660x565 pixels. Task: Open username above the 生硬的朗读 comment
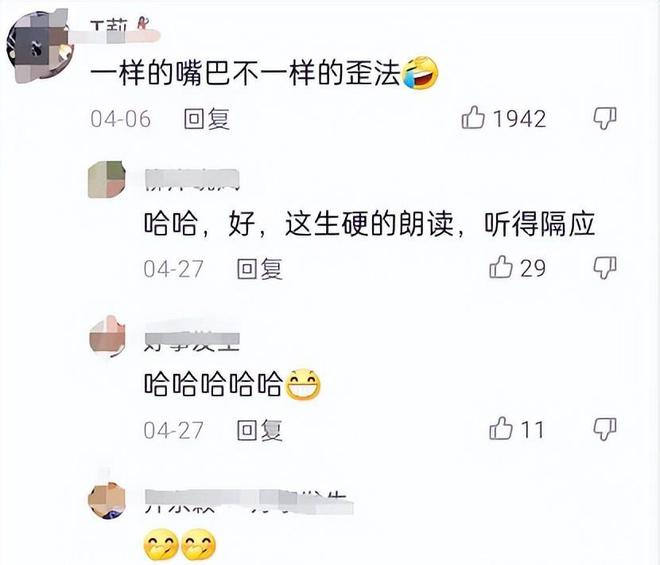(192, 180)
